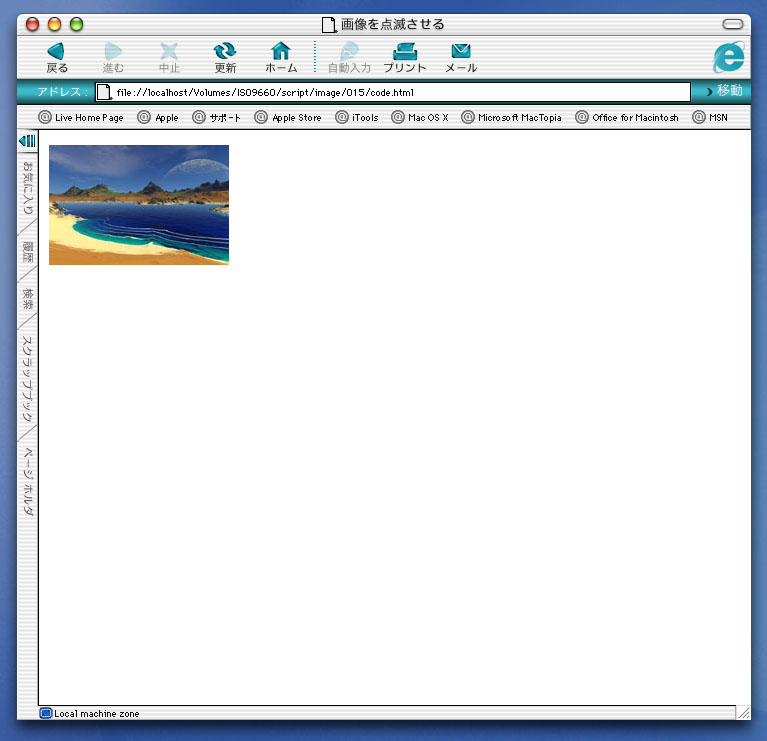Click the Stop (中止) toolbar button
The image size is (767, 741).
[x=169, y=58]
